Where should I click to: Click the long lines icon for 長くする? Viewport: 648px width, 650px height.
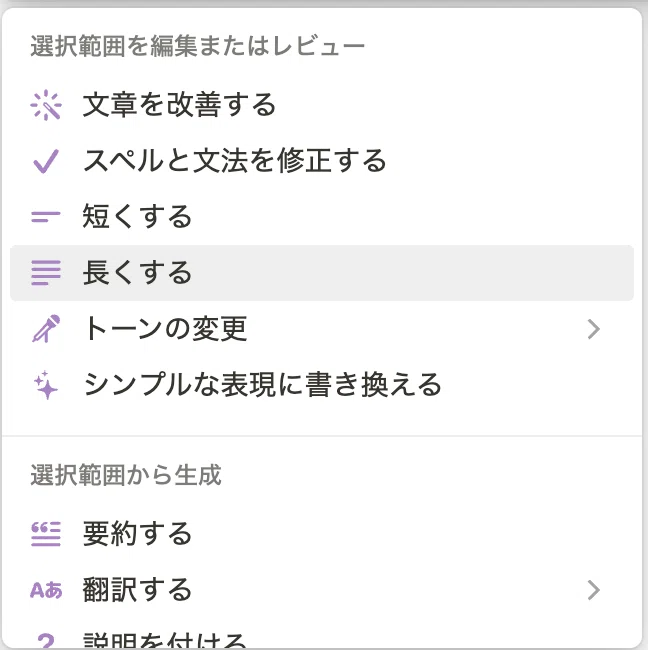click(x=46, y=273)
